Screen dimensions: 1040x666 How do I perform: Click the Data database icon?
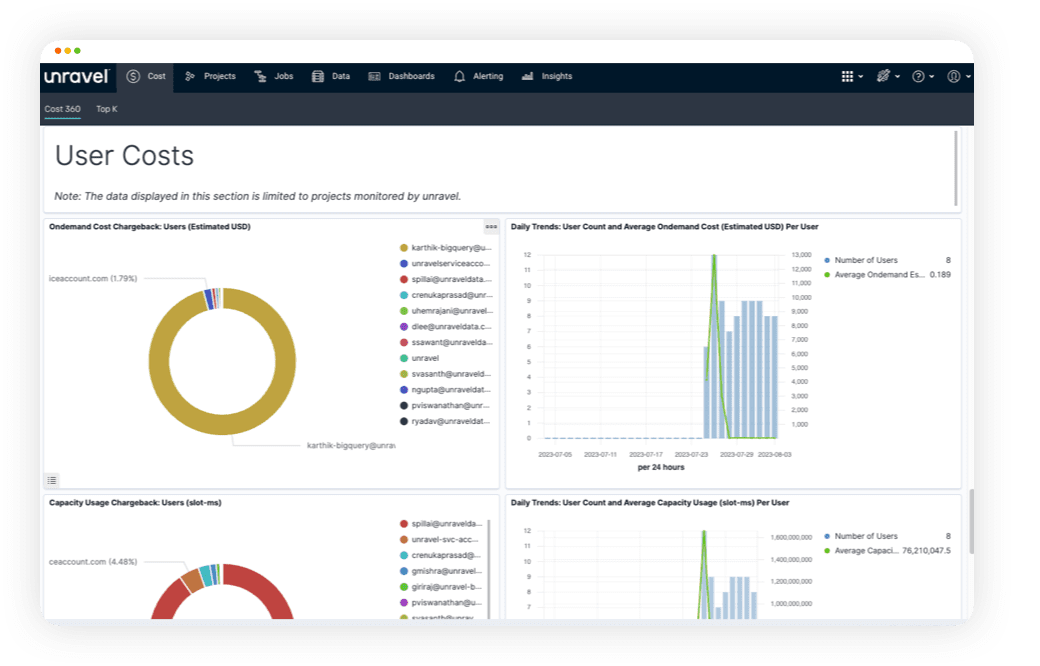318,76
